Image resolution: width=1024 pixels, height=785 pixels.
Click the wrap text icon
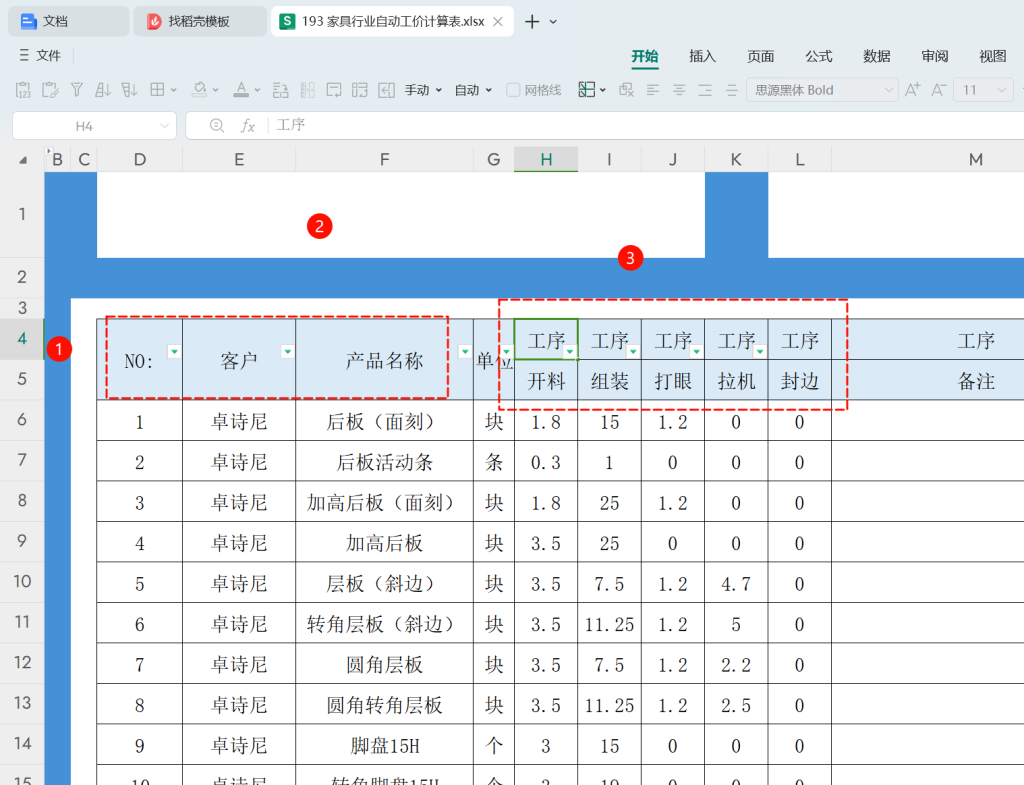pos(334,89)
